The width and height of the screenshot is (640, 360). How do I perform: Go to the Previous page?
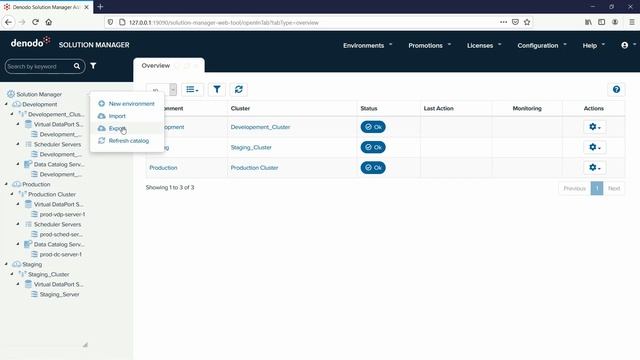point(574,188)
